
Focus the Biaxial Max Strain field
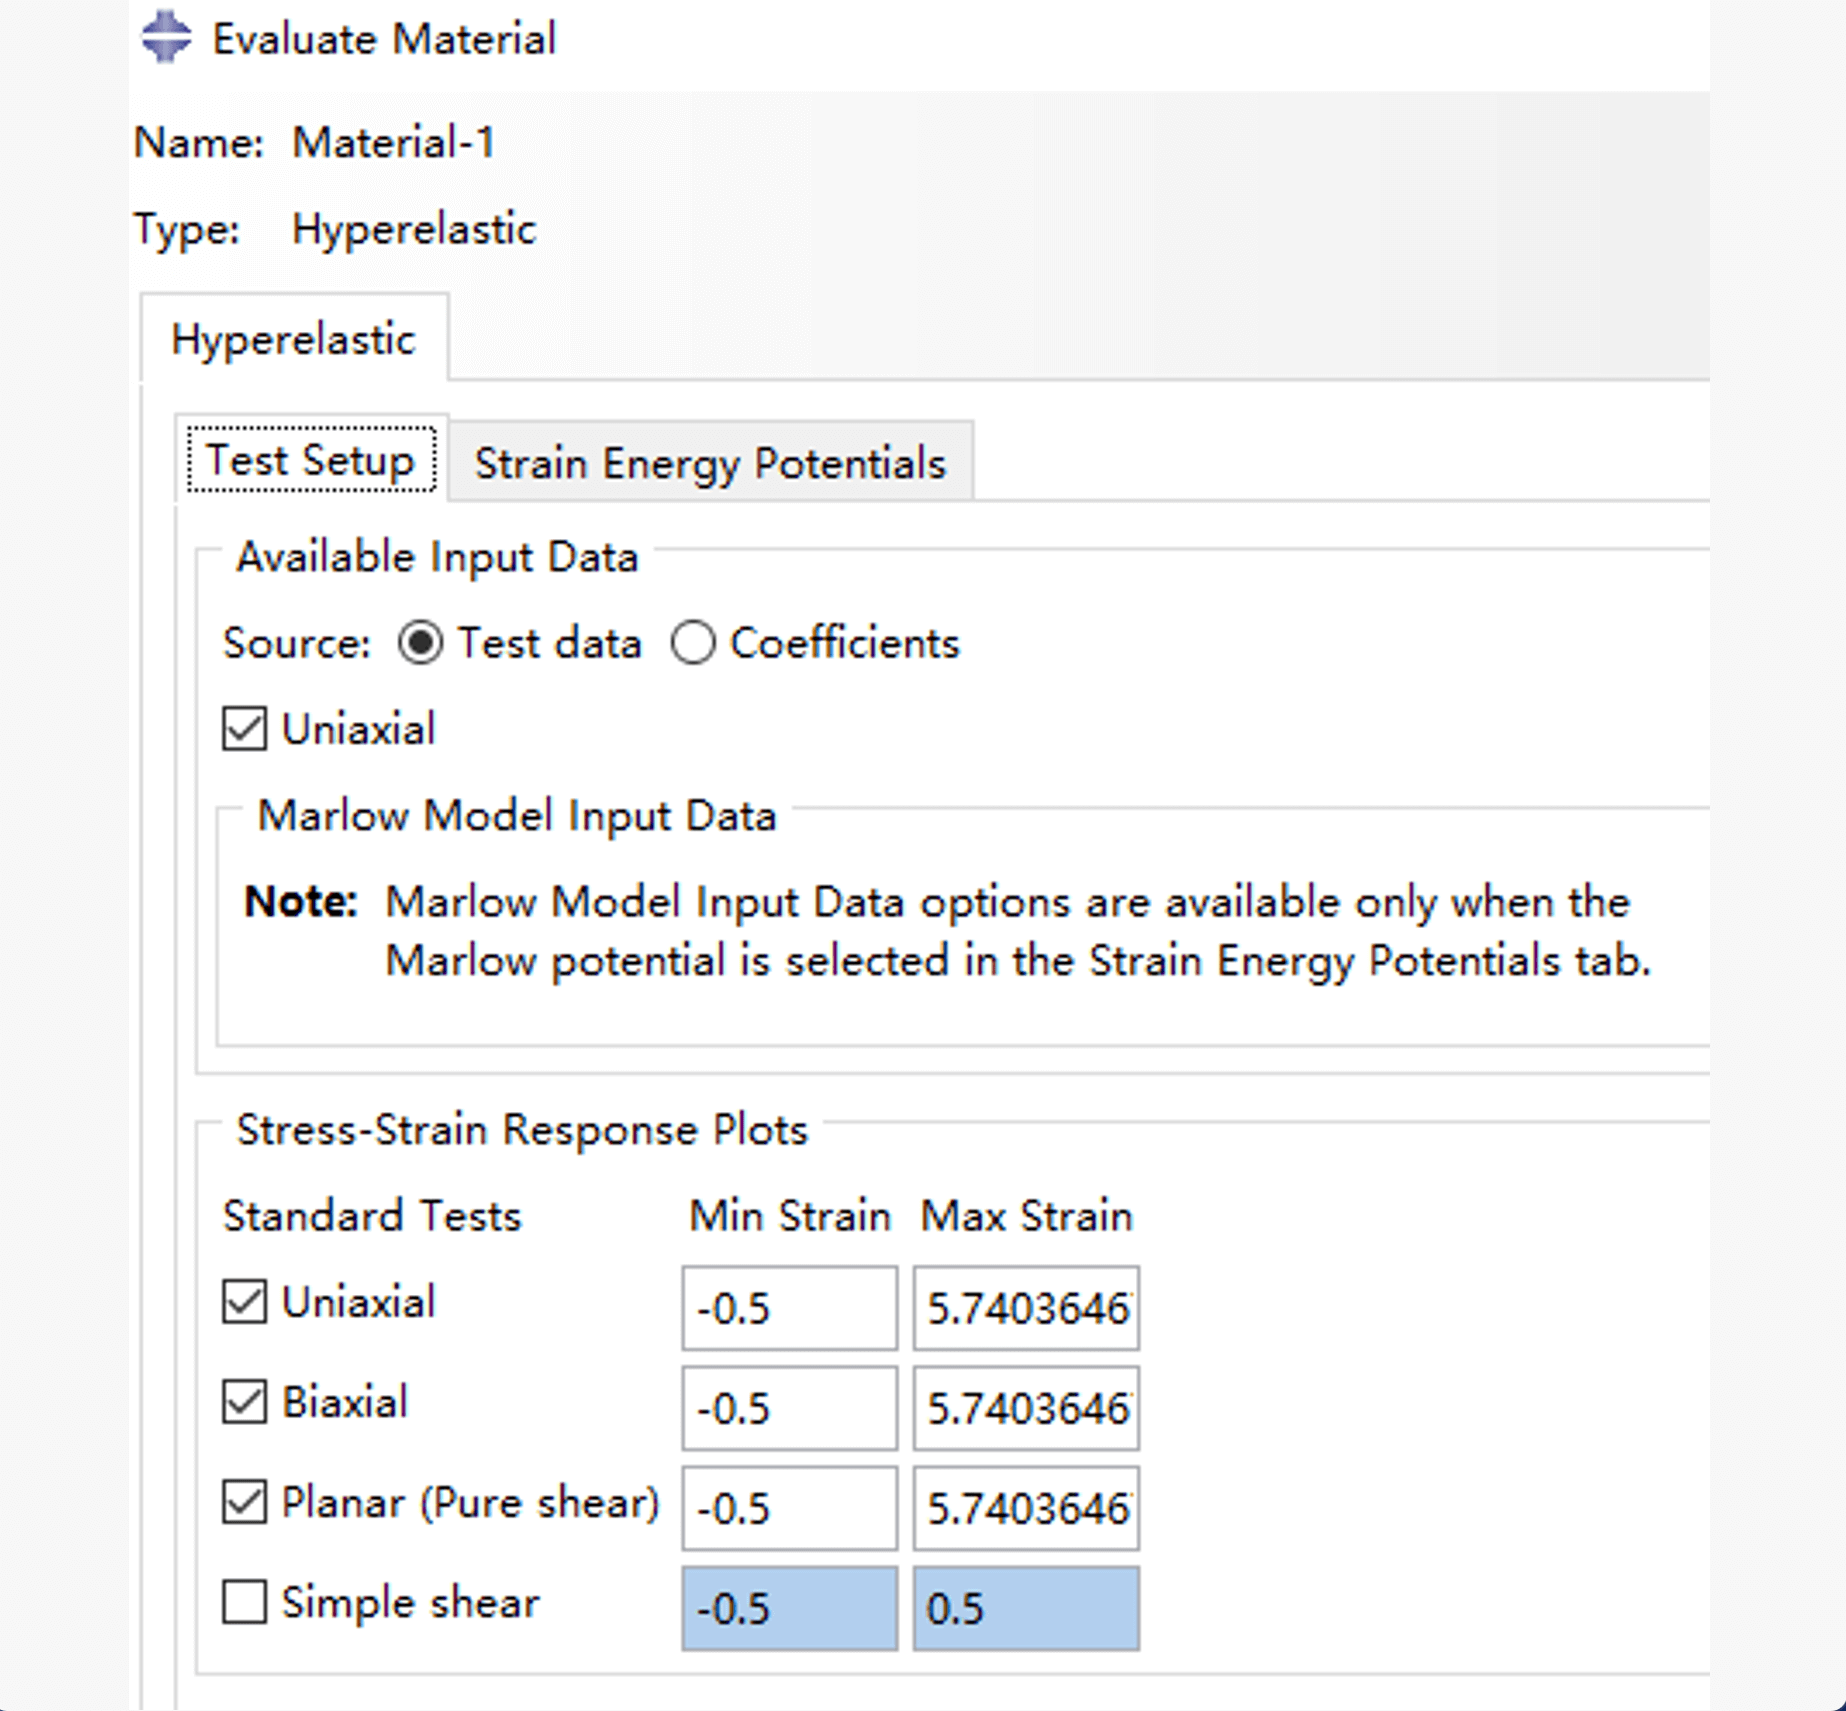coord(1025,1408)
